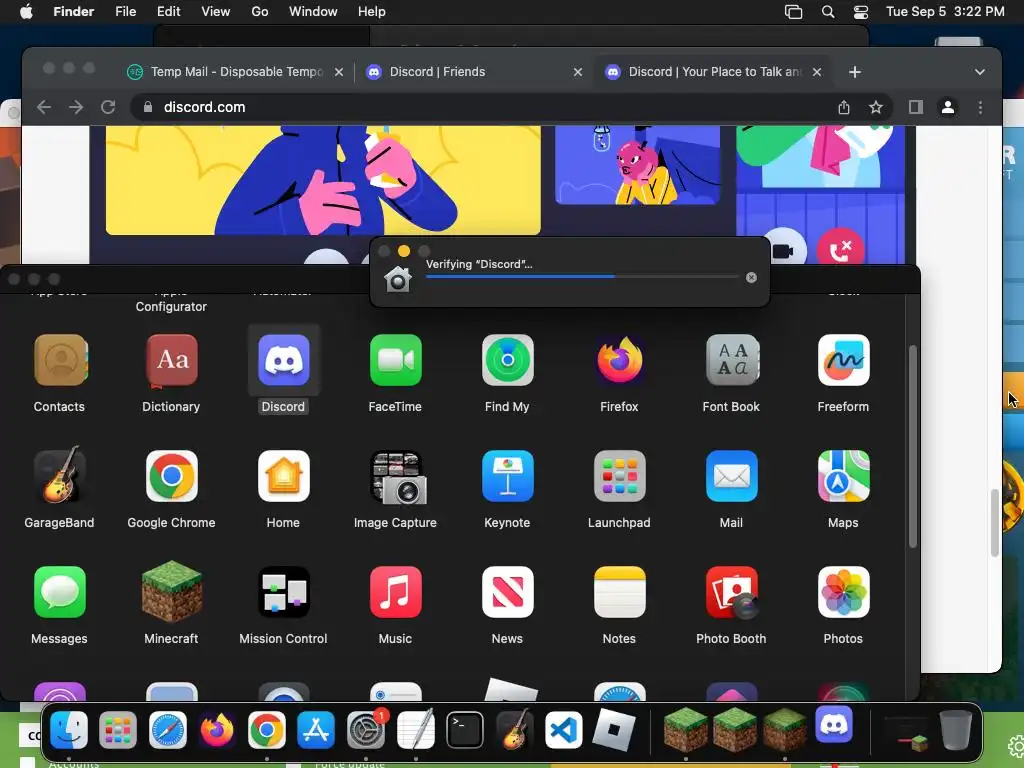The width and height of the screenshot is (1024, 768).
Task: Open Finder from the Dock
Action: [x=69, y=729]
